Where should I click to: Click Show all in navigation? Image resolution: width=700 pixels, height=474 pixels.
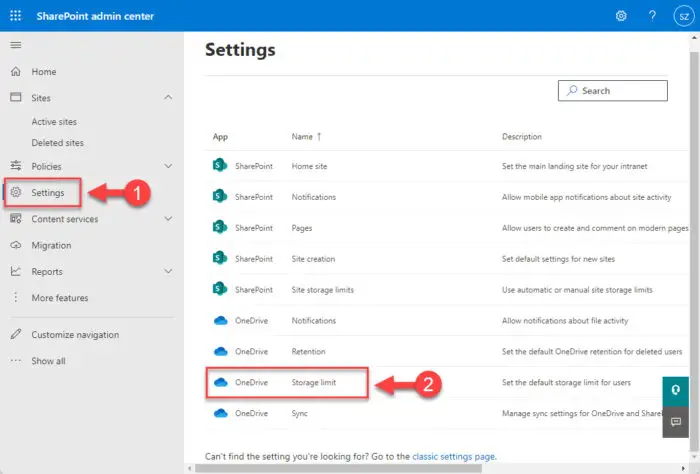click(48, 361)
